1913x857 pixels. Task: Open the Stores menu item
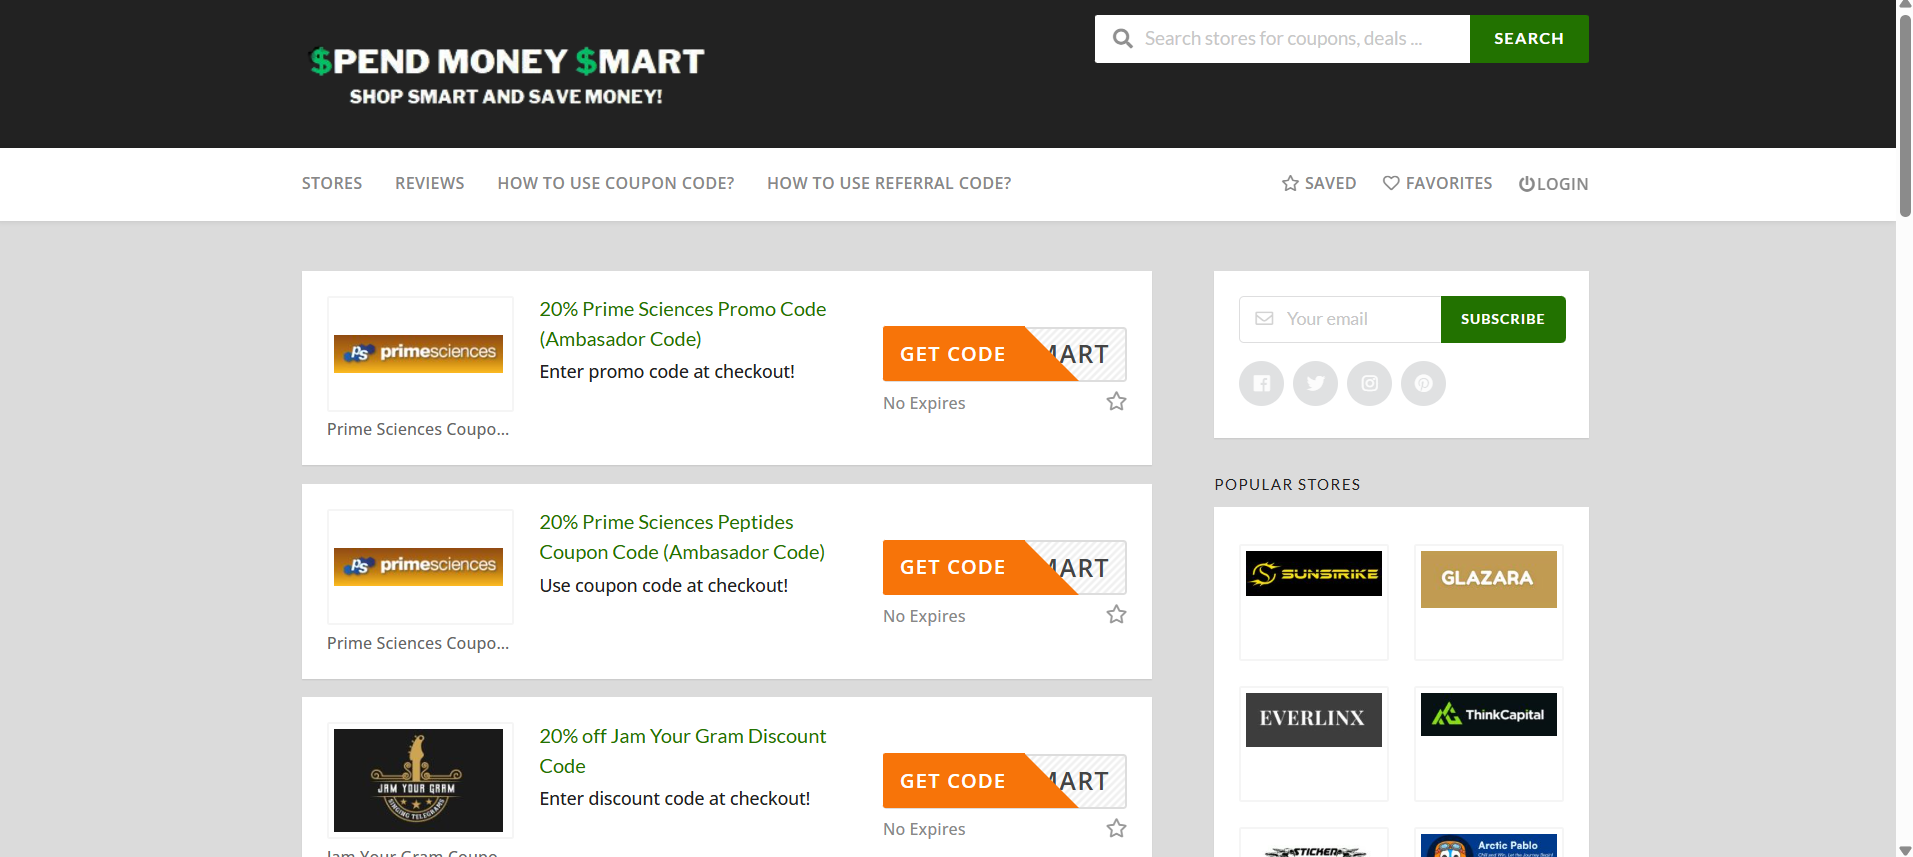point(332,184)
